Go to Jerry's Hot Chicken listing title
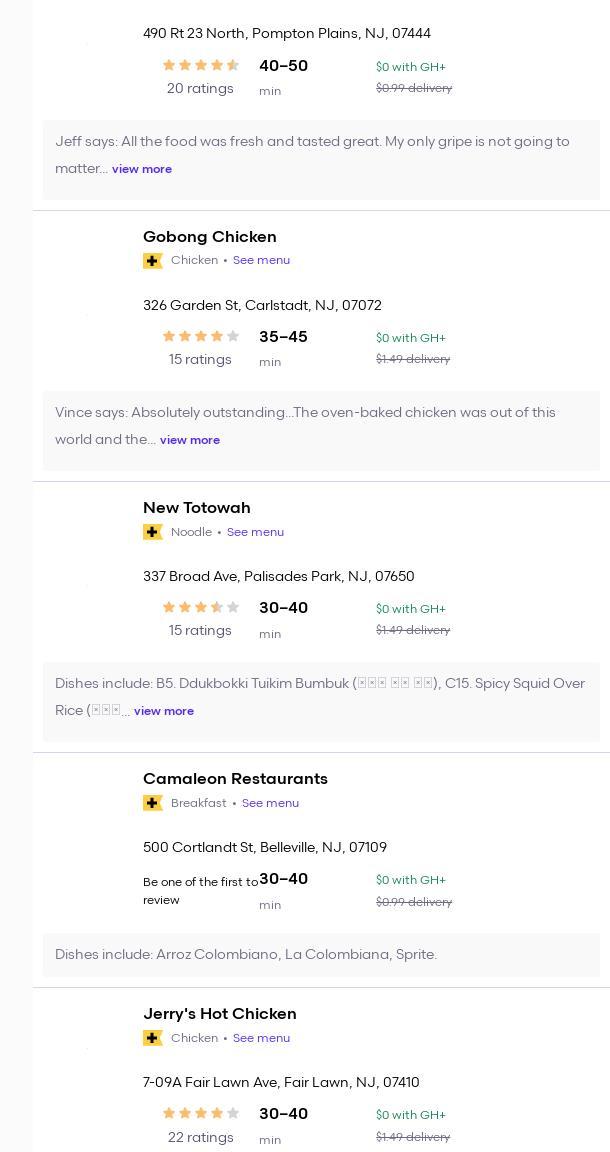 pos(220,1014)
